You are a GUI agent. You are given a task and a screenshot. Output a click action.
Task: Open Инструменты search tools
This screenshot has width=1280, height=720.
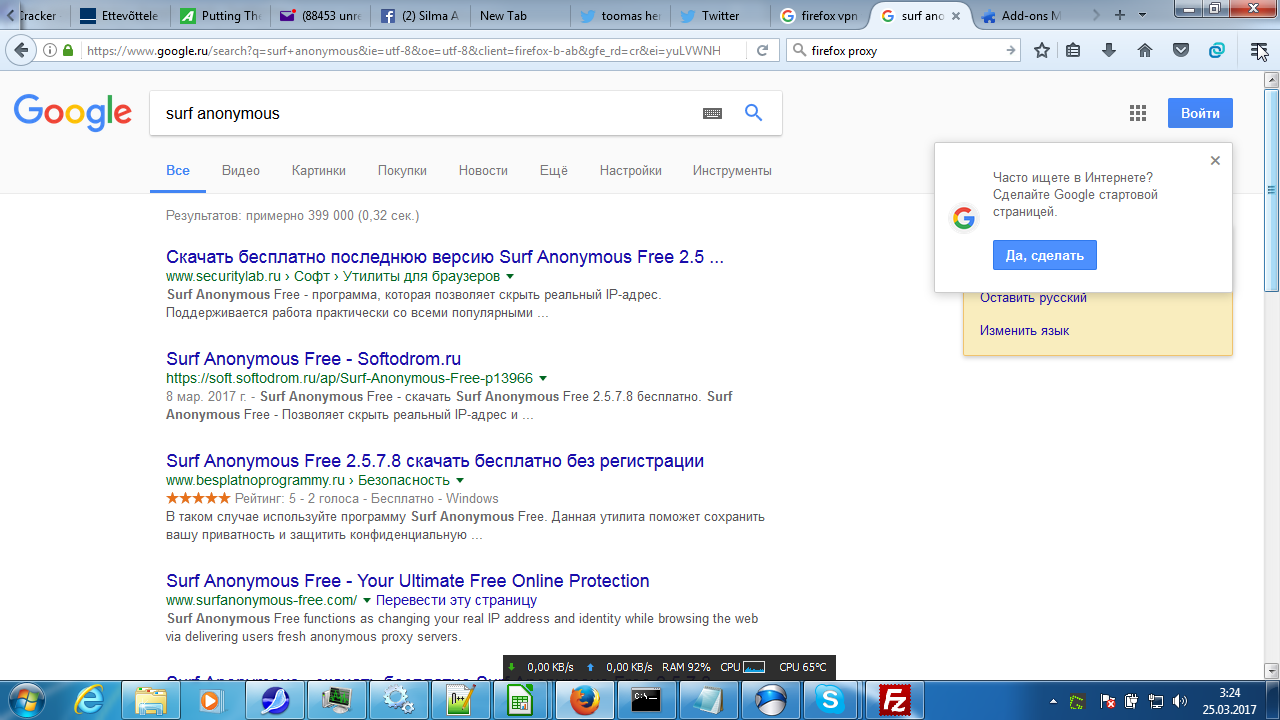[x=732, y=170]
